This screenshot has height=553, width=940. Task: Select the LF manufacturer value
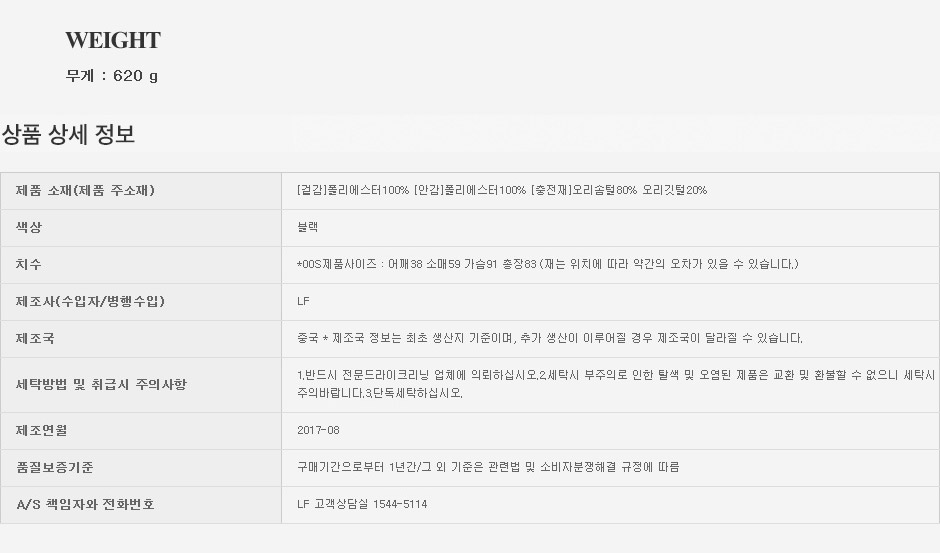304,301
